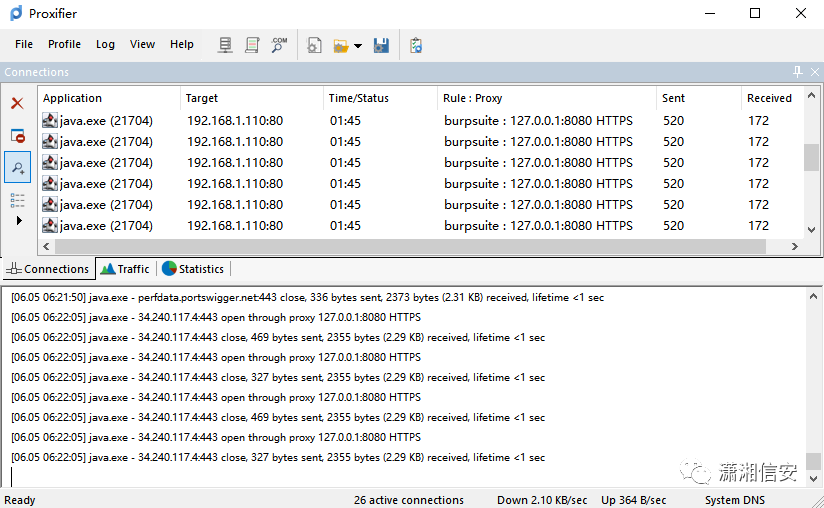Open the Proxification Rules toolbar icon
This screenshot has width=824, height=508.
[x=252, y=45]
